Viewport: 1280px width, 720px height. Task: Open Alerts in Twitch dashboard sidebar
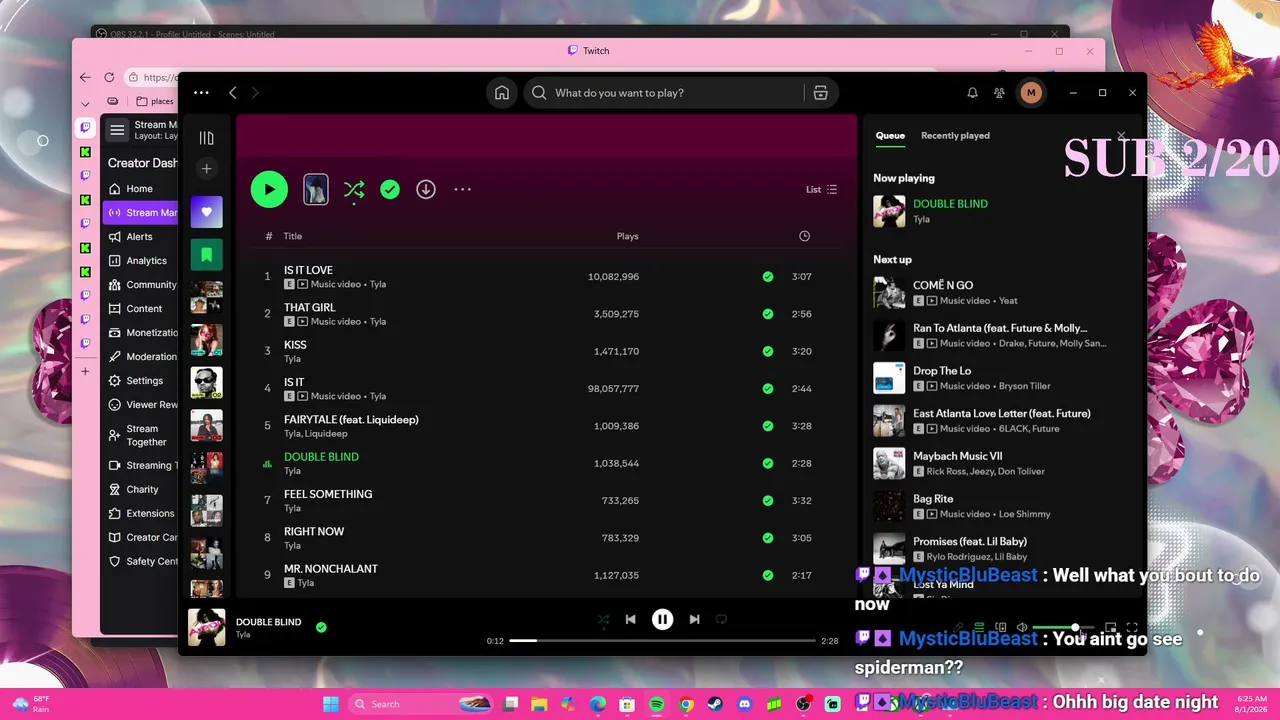click(x=139, y=237)
